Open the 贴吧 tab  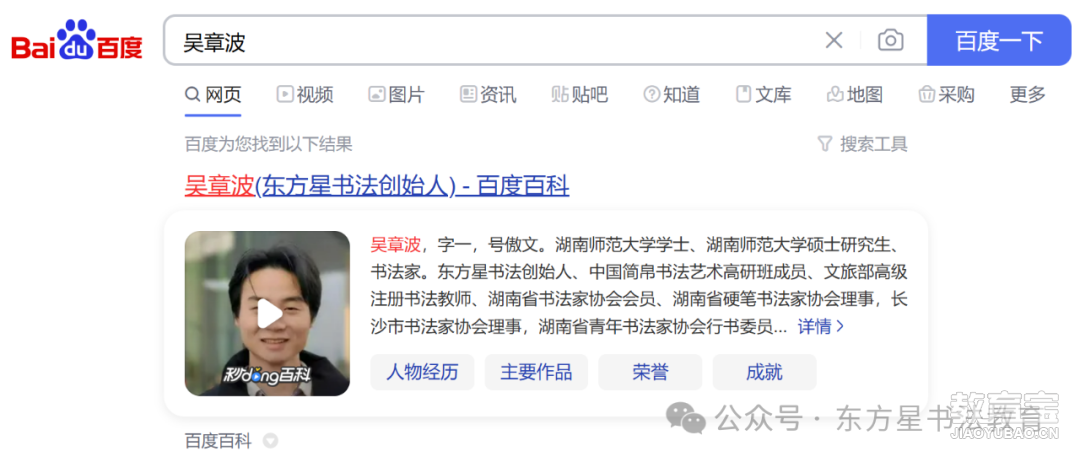click(x=580, y=94)
